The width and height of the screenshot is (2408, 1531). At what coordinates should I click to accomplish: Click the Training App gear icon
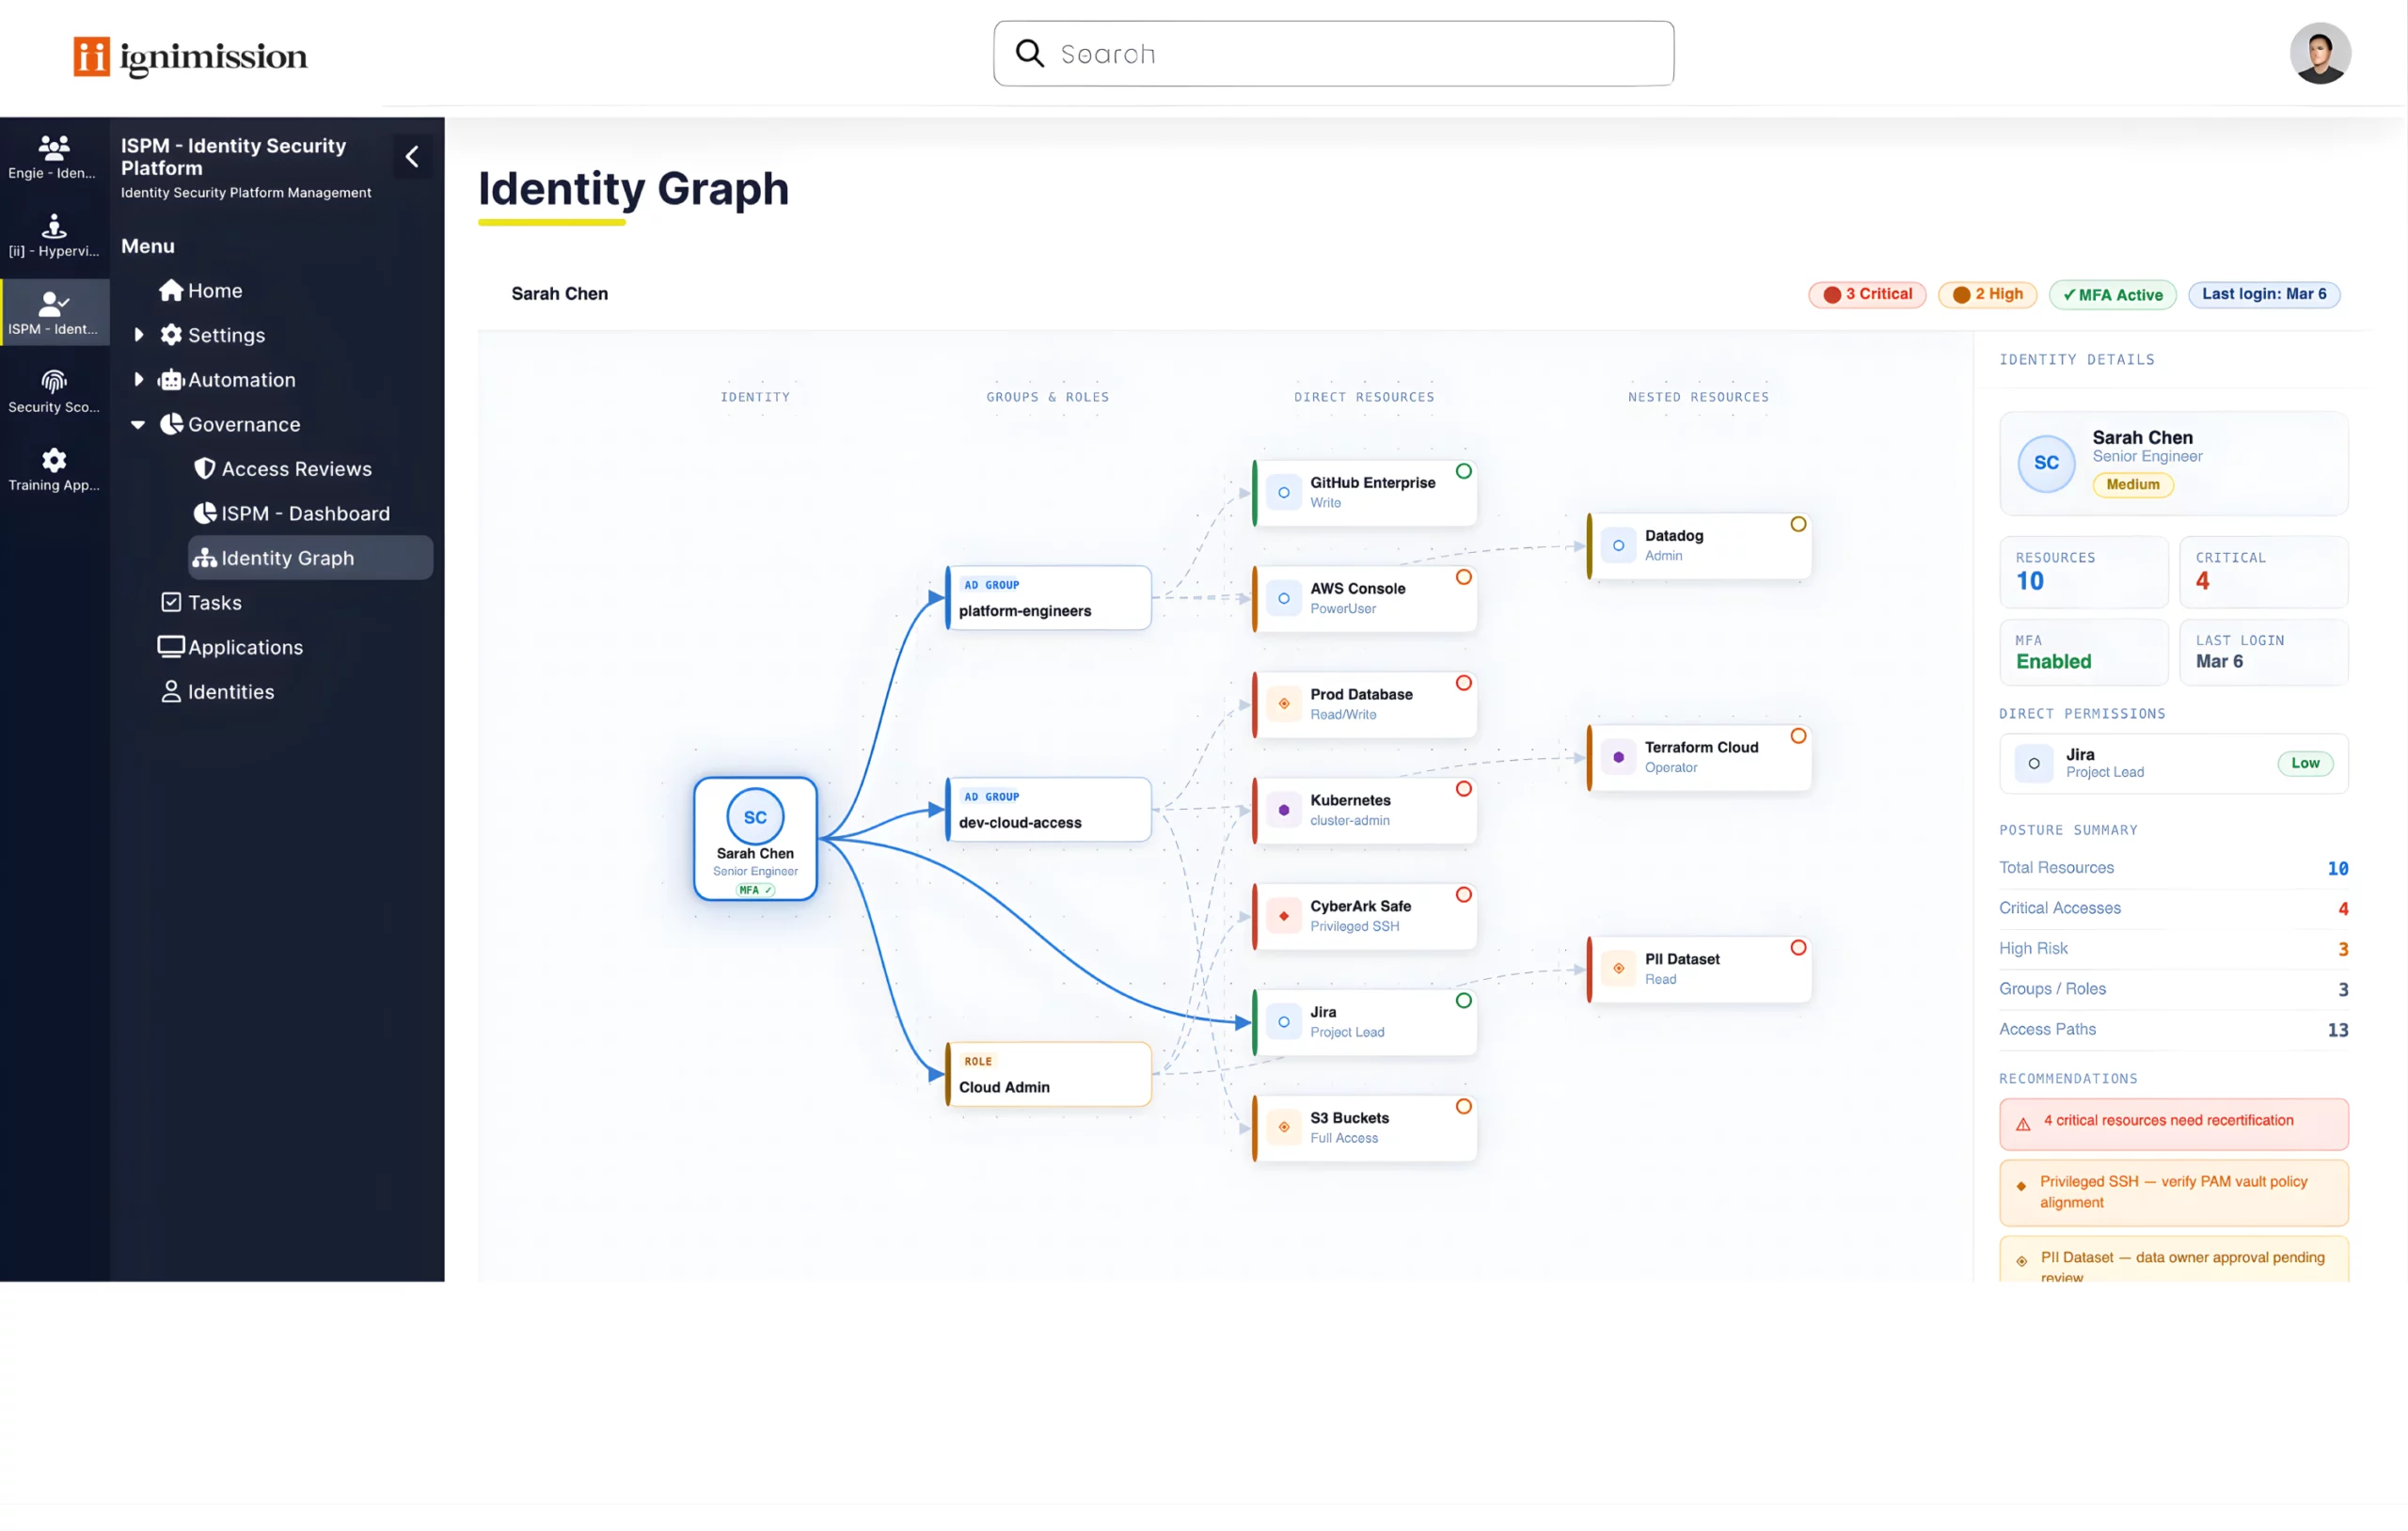[54, 460]
